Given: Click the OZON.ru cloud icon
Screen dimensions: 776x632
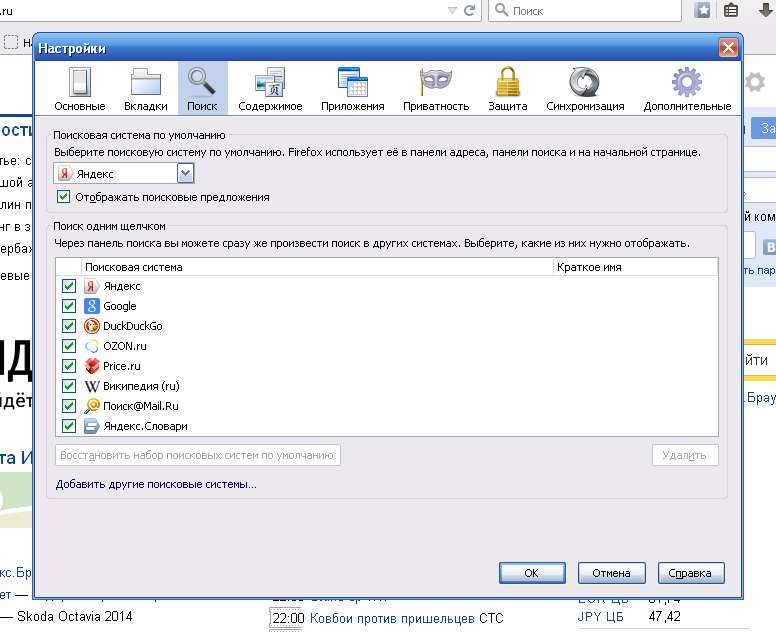Looking at the screenshot, I should click(x=92, y=346).
